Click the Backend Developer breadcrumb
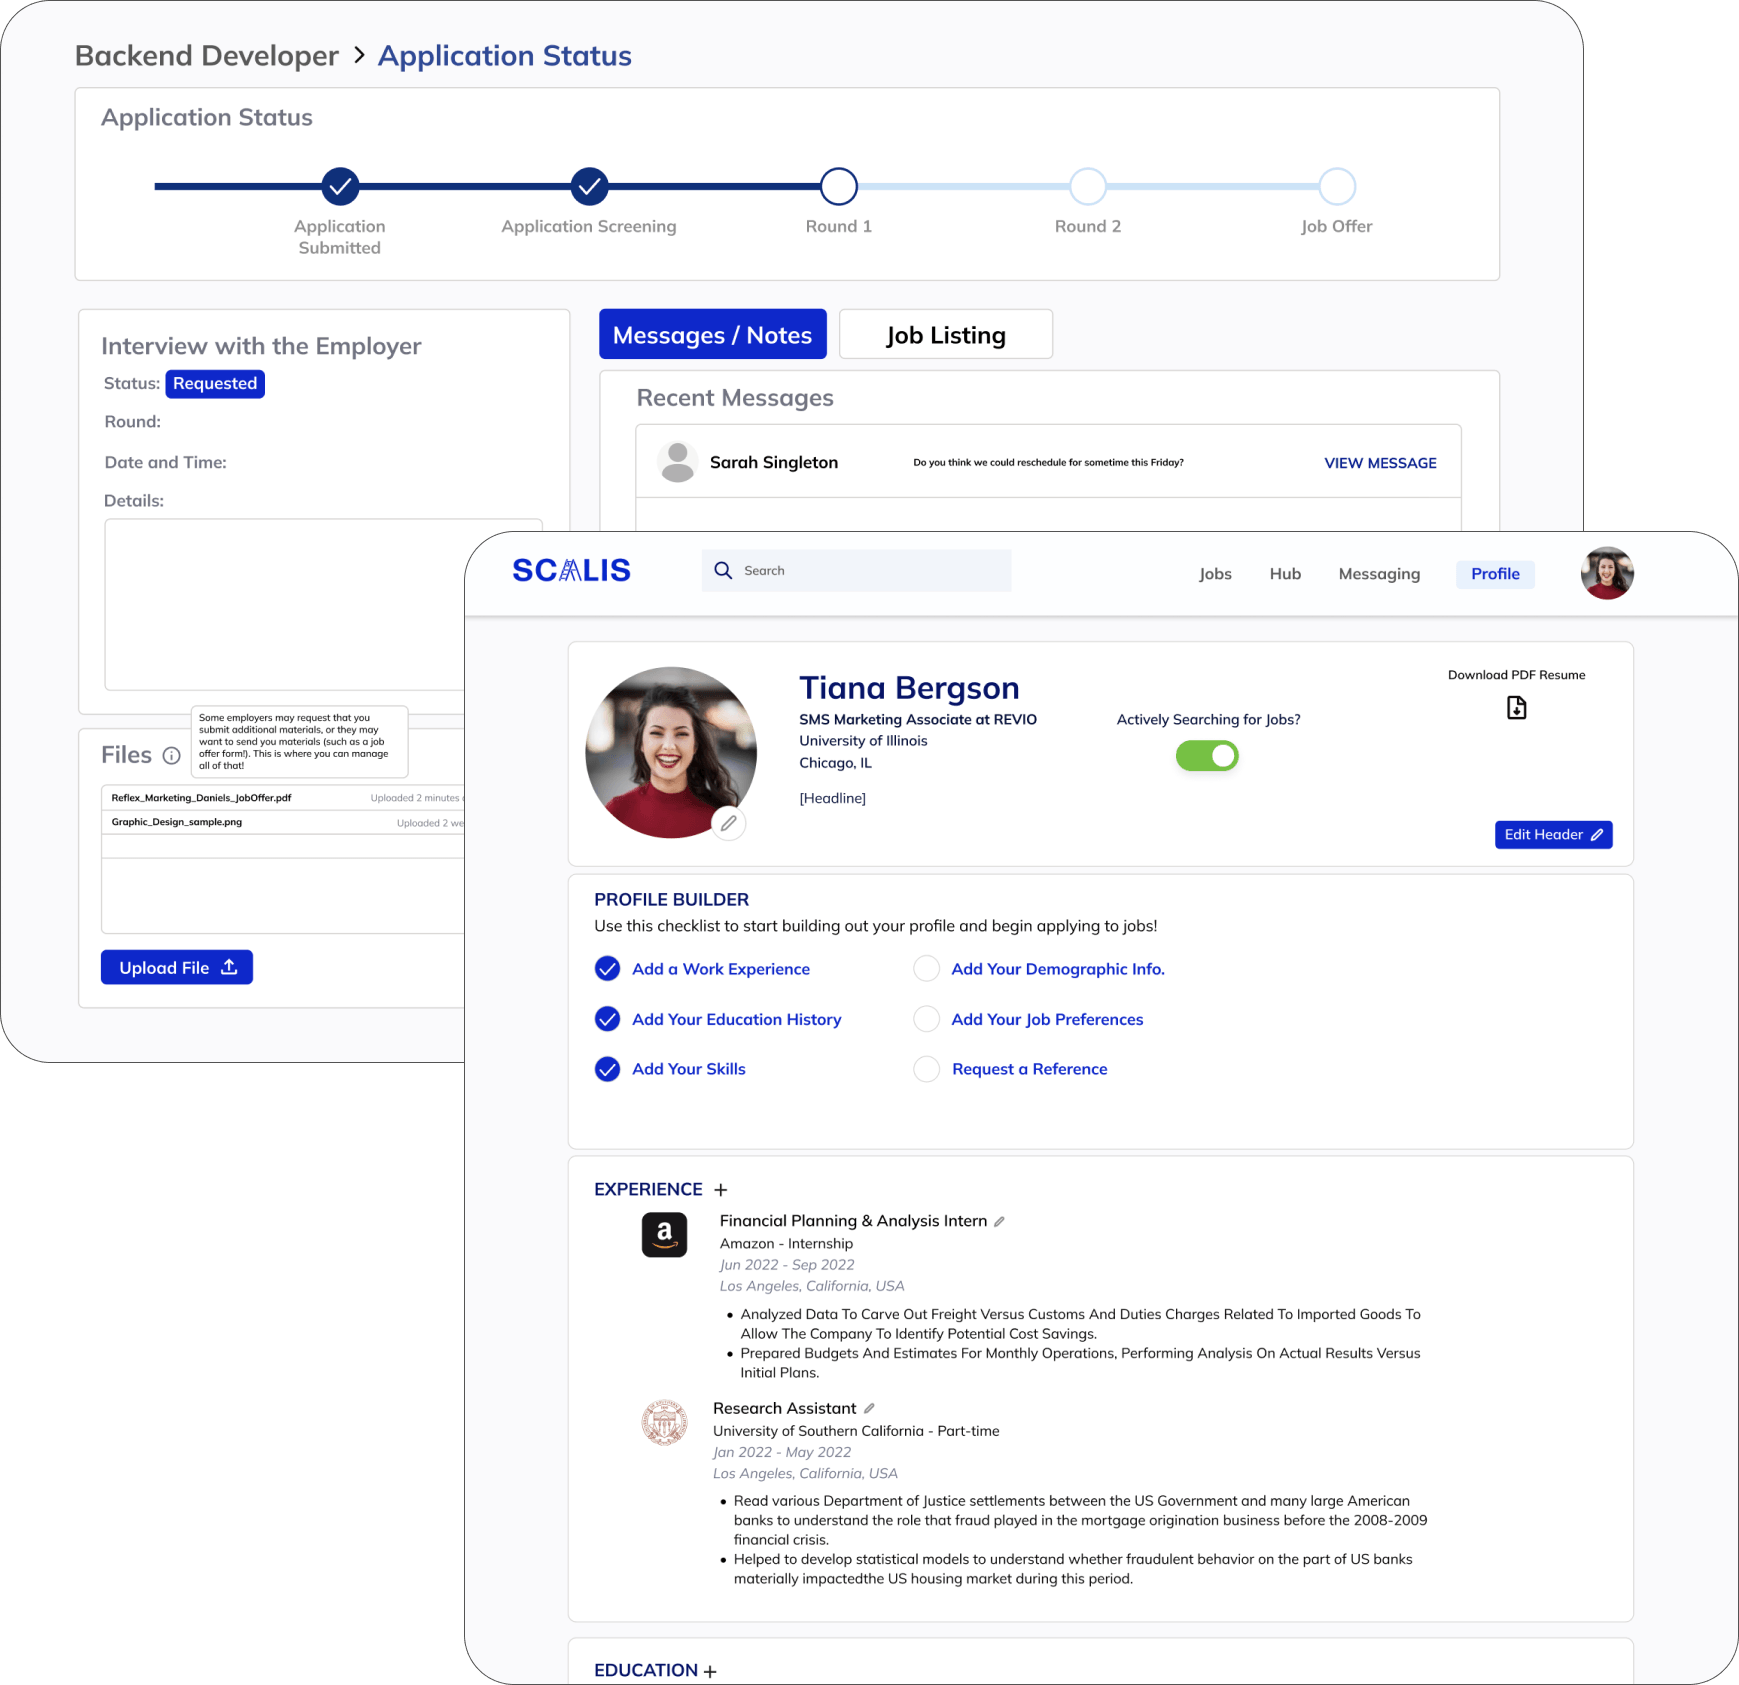 (x=207, y=56)
